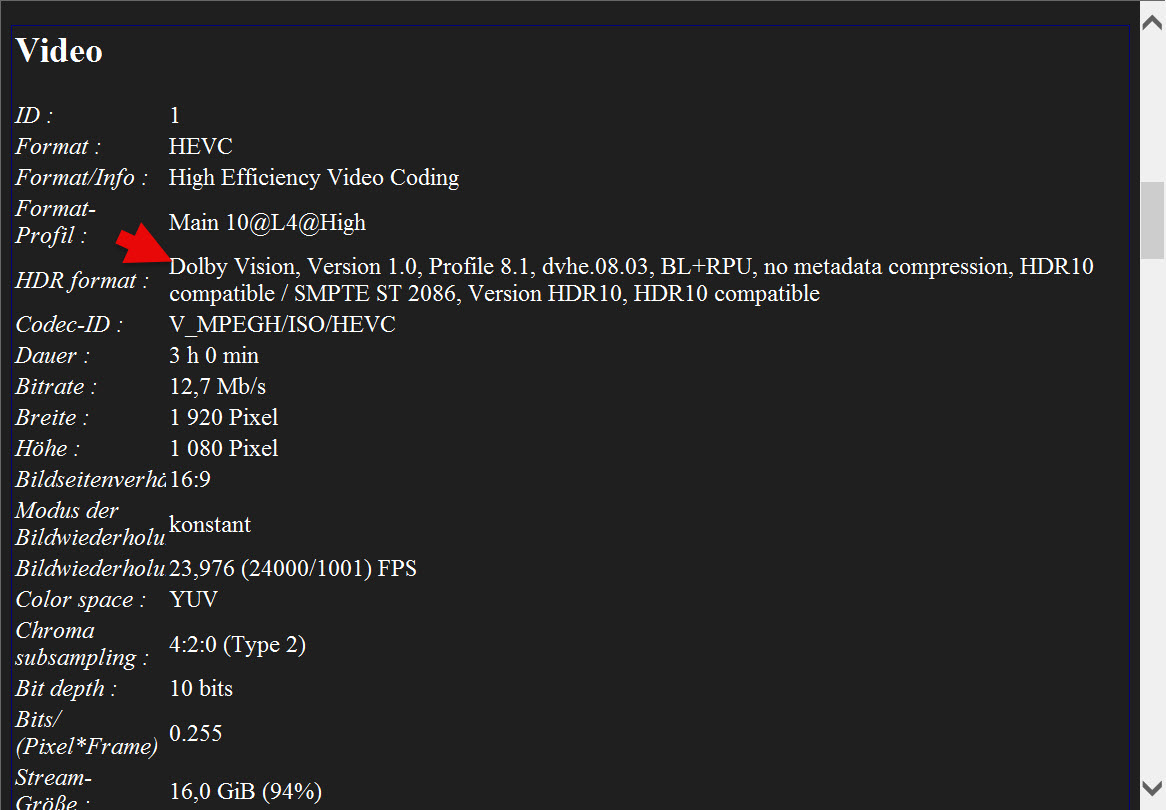Click the 12,7 Mb/s bitrate value
Viewport: 1166px width, 810px height.
217,386
